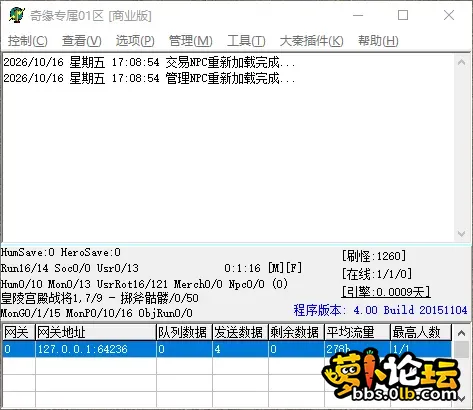This screenshot has width=473, height=410.
Task: Click the MonG0/1/15 MonP0/10/16 ObjRun0/0 line
Action: pos(97,313)
